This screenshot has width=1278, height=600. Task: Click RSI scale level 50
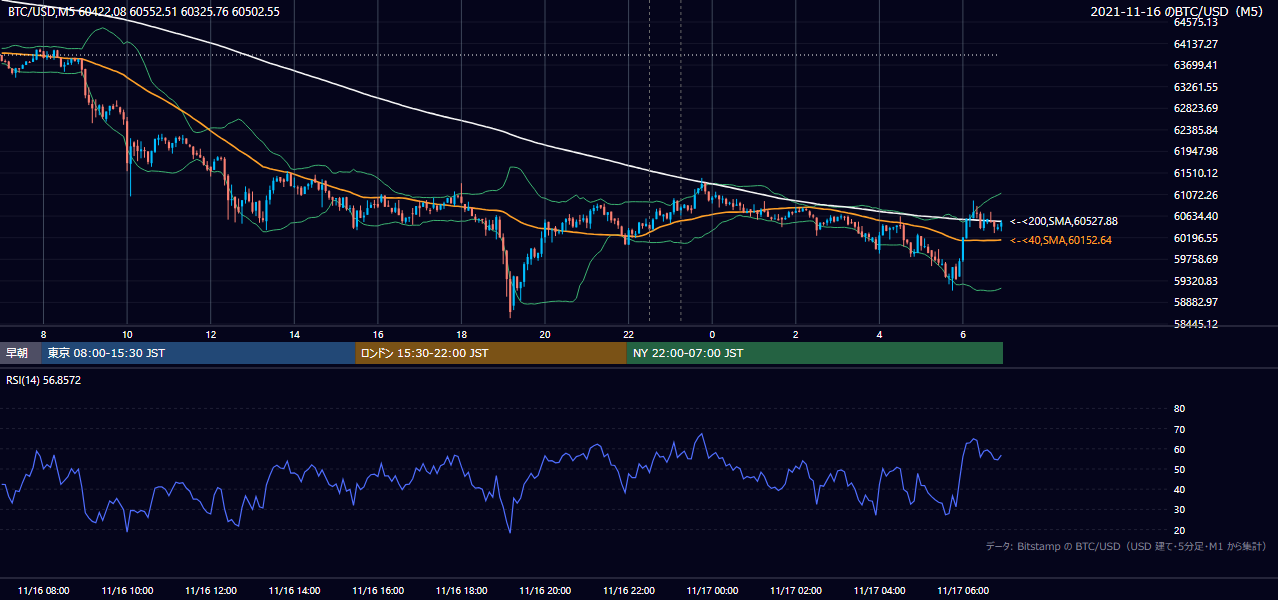pos(1179,469)
